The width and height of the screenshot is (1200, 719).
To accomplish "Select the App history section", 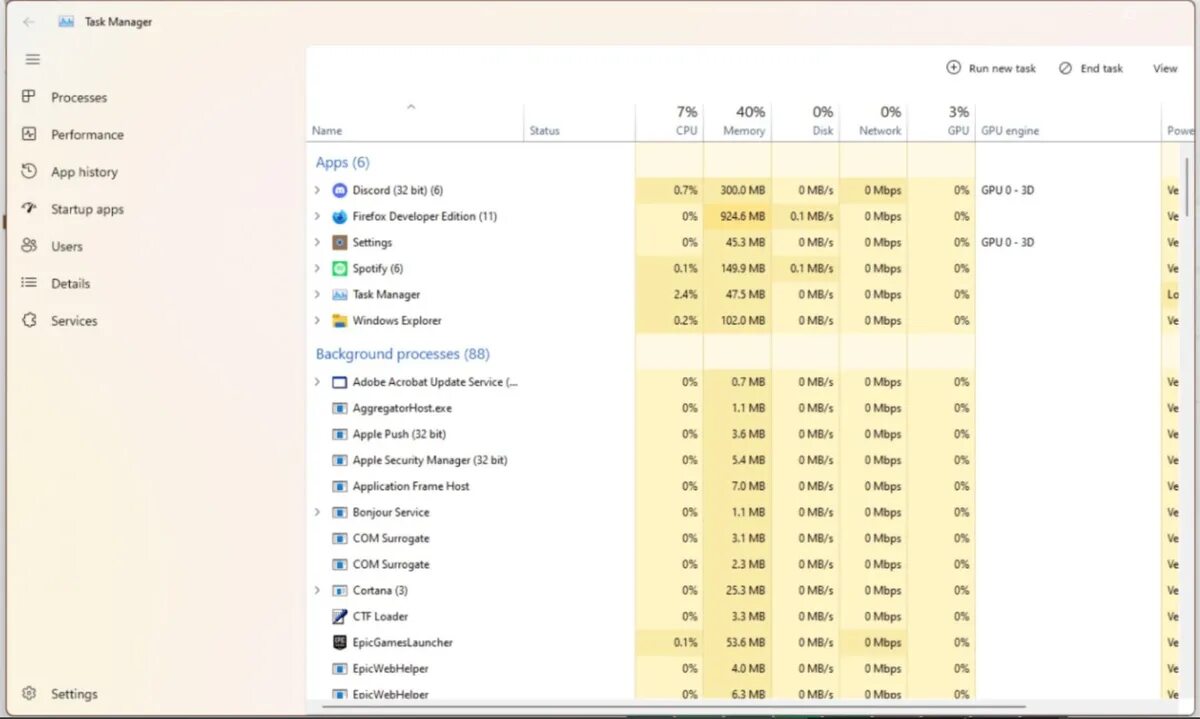I will click(83, 171).
